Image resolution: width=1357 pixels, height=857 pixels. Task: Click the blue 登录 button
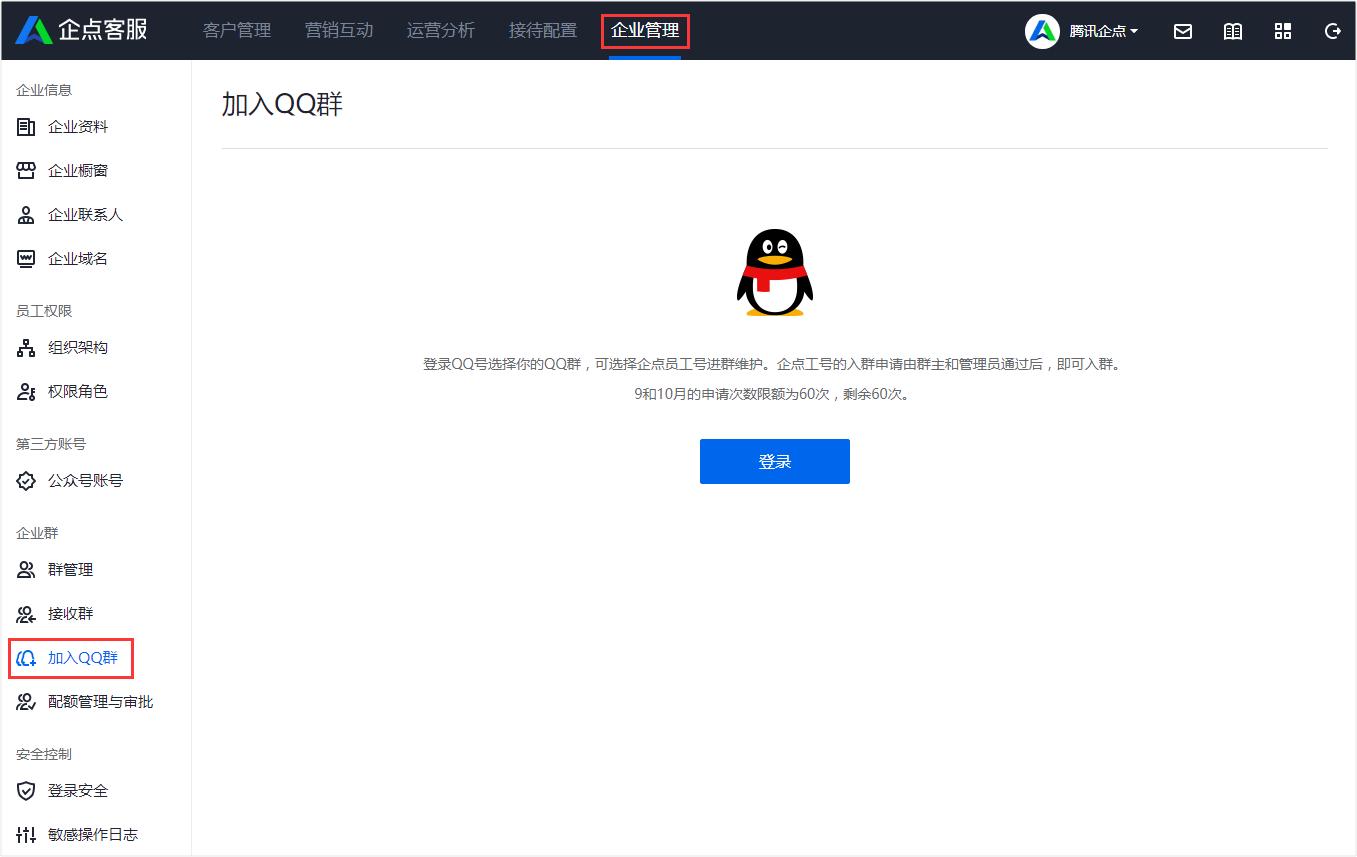[774, 461]
